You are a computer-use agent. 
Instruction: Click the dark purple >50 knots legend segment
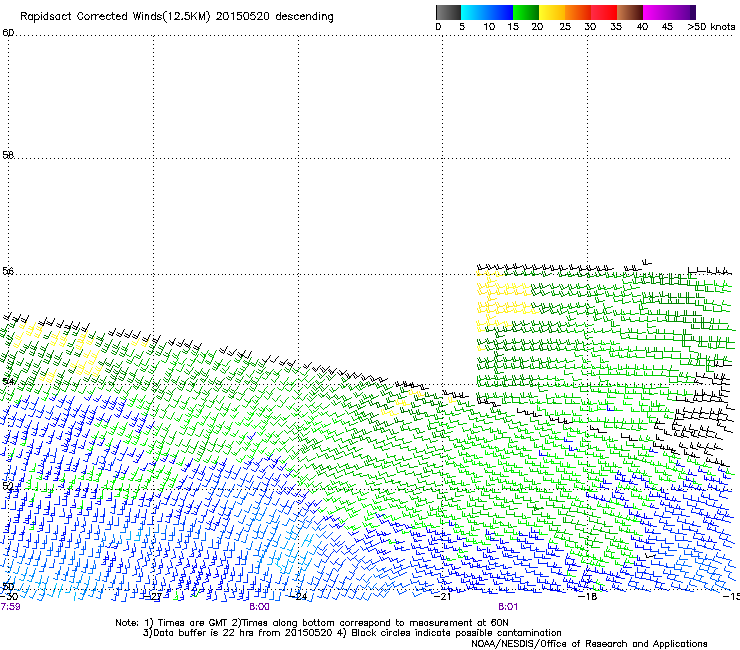pyautogui.click(x=692, y=12)
